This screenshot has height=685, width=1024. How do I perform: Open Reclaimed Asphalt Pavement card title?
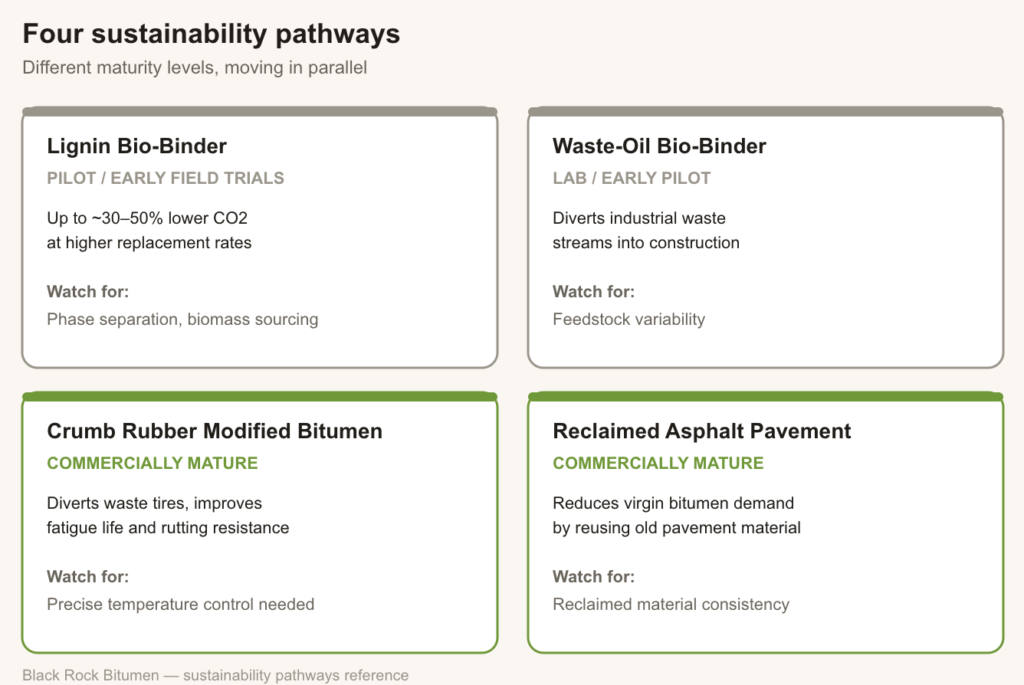(x=701, y=431)
